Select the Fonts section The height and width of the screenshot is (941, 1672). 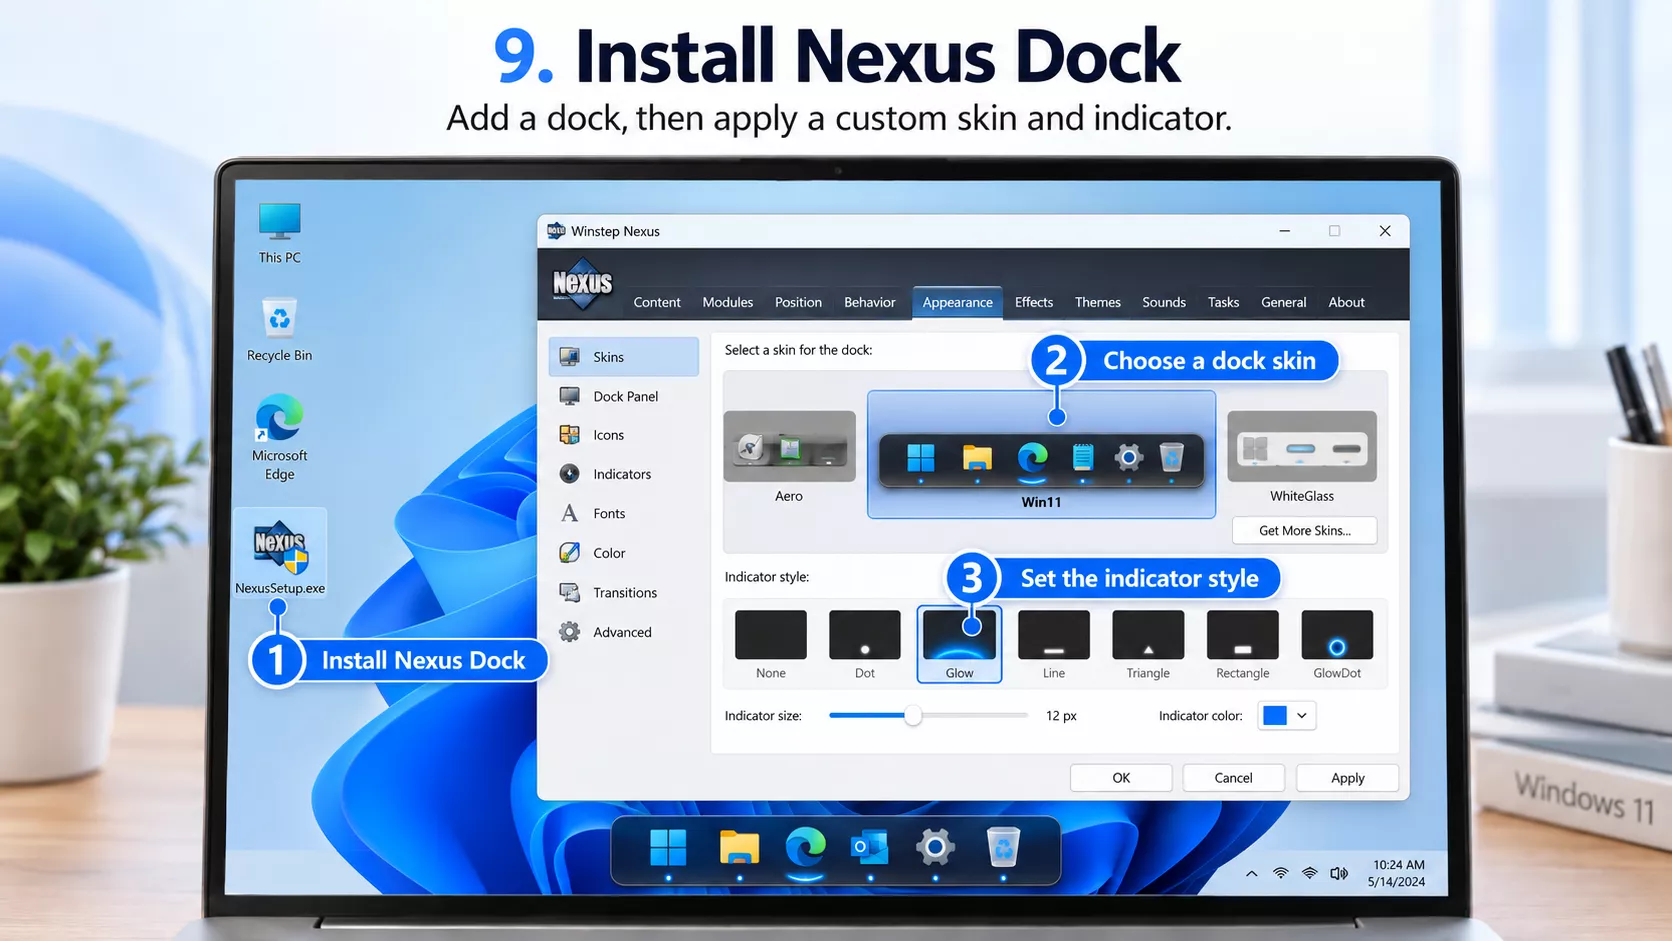click(x=624, y=513)
